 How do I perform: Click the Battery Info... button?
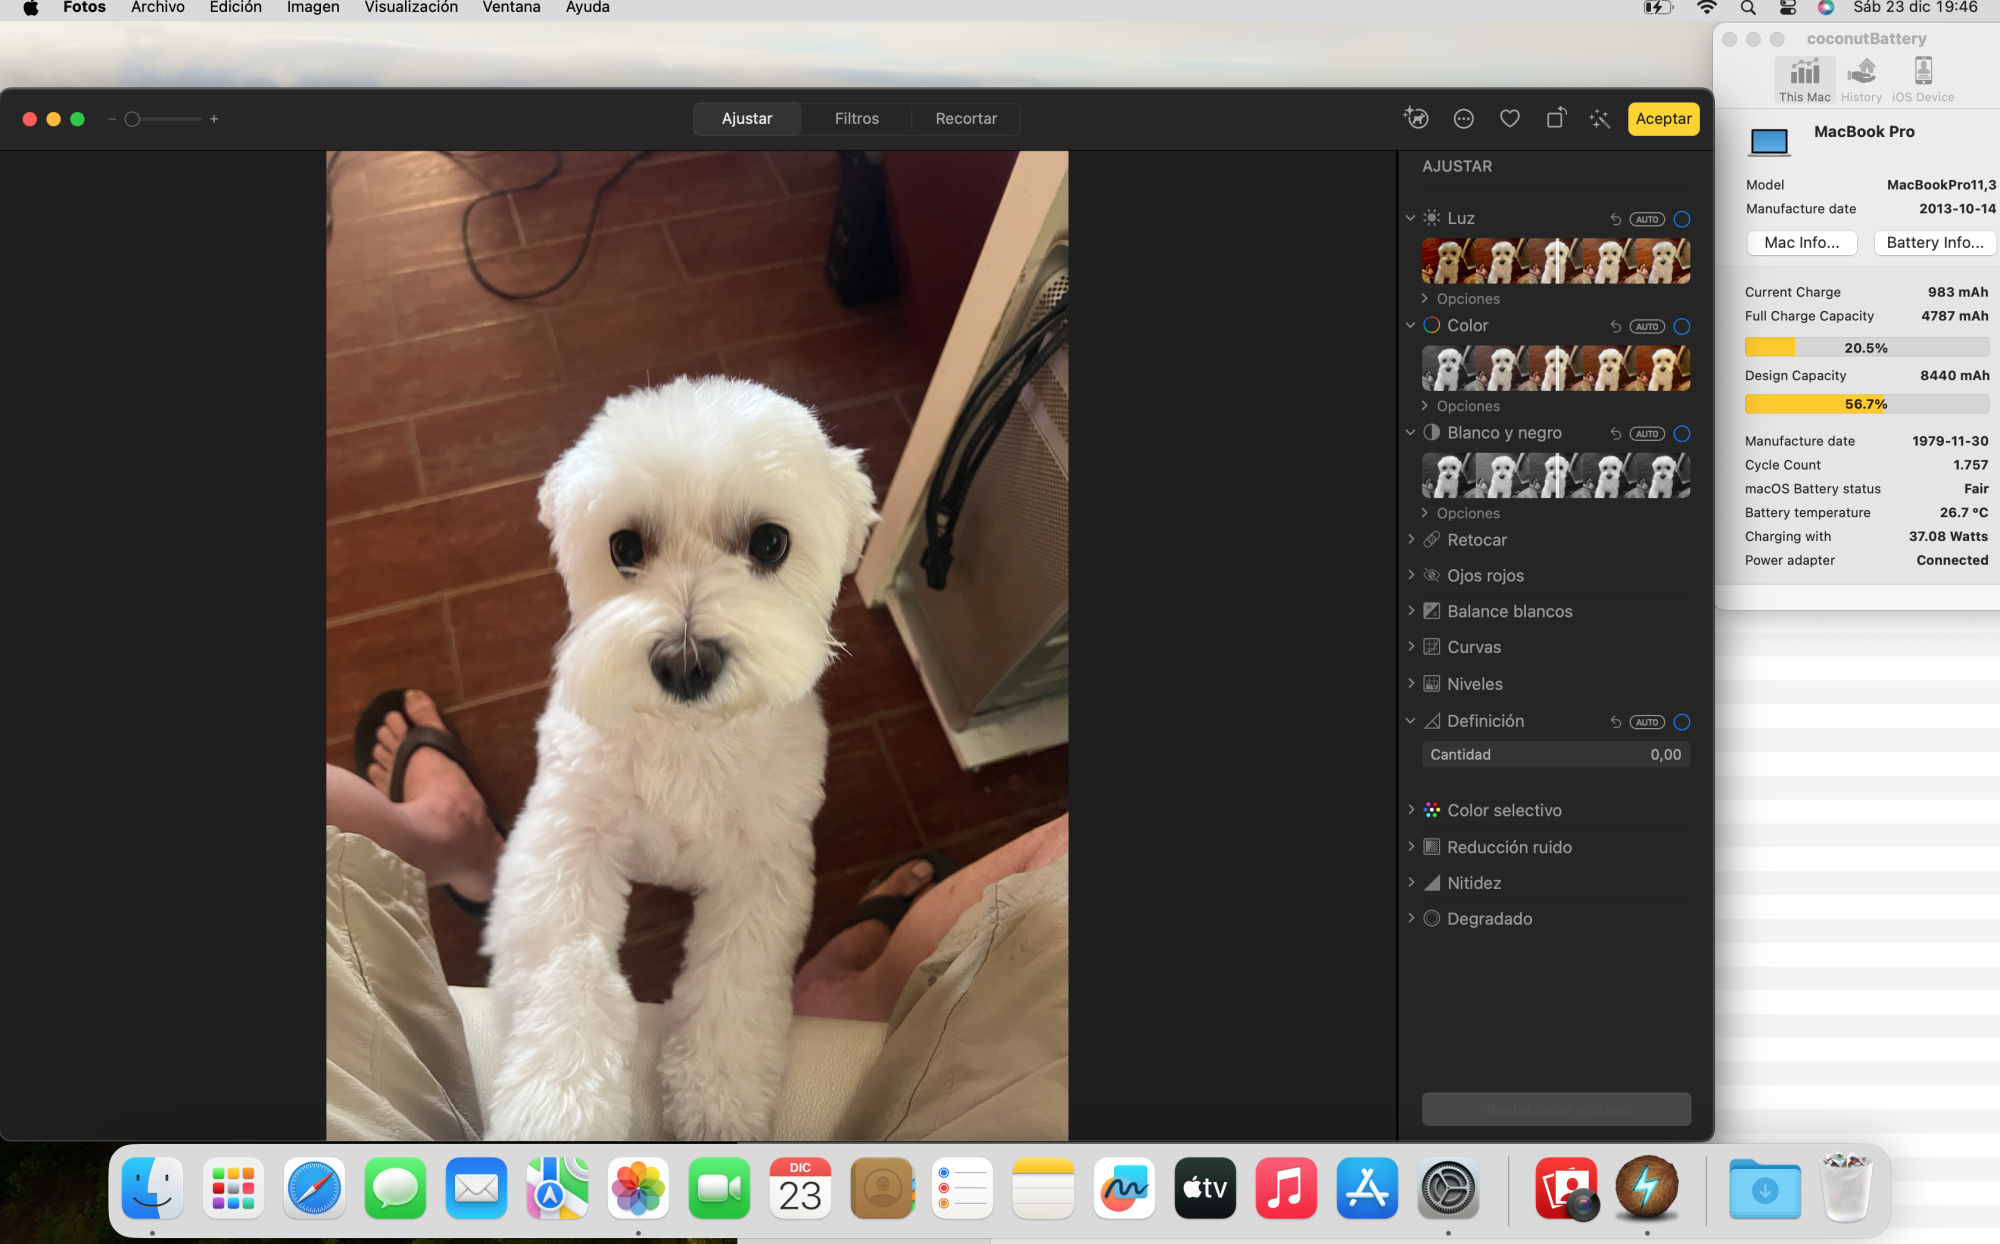click(1934, 243)
